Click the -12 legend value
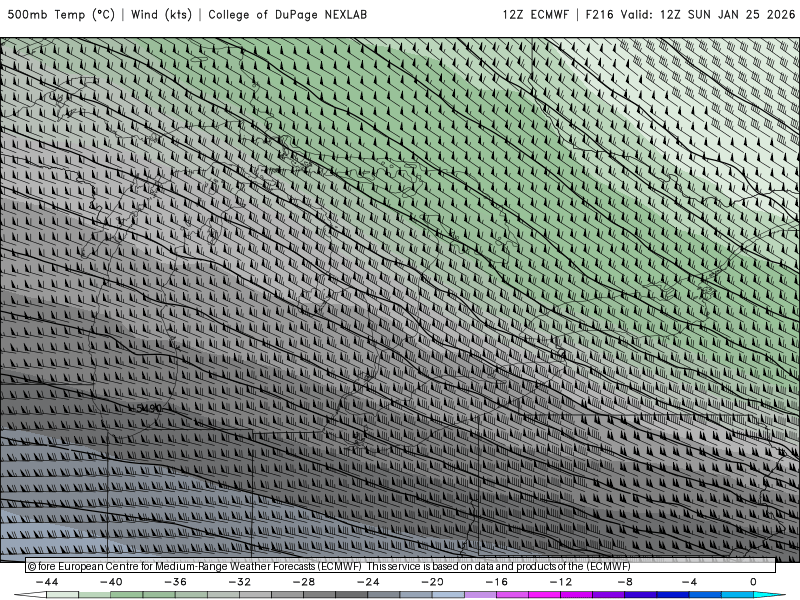The image size is (800, 600). (561, 582)
